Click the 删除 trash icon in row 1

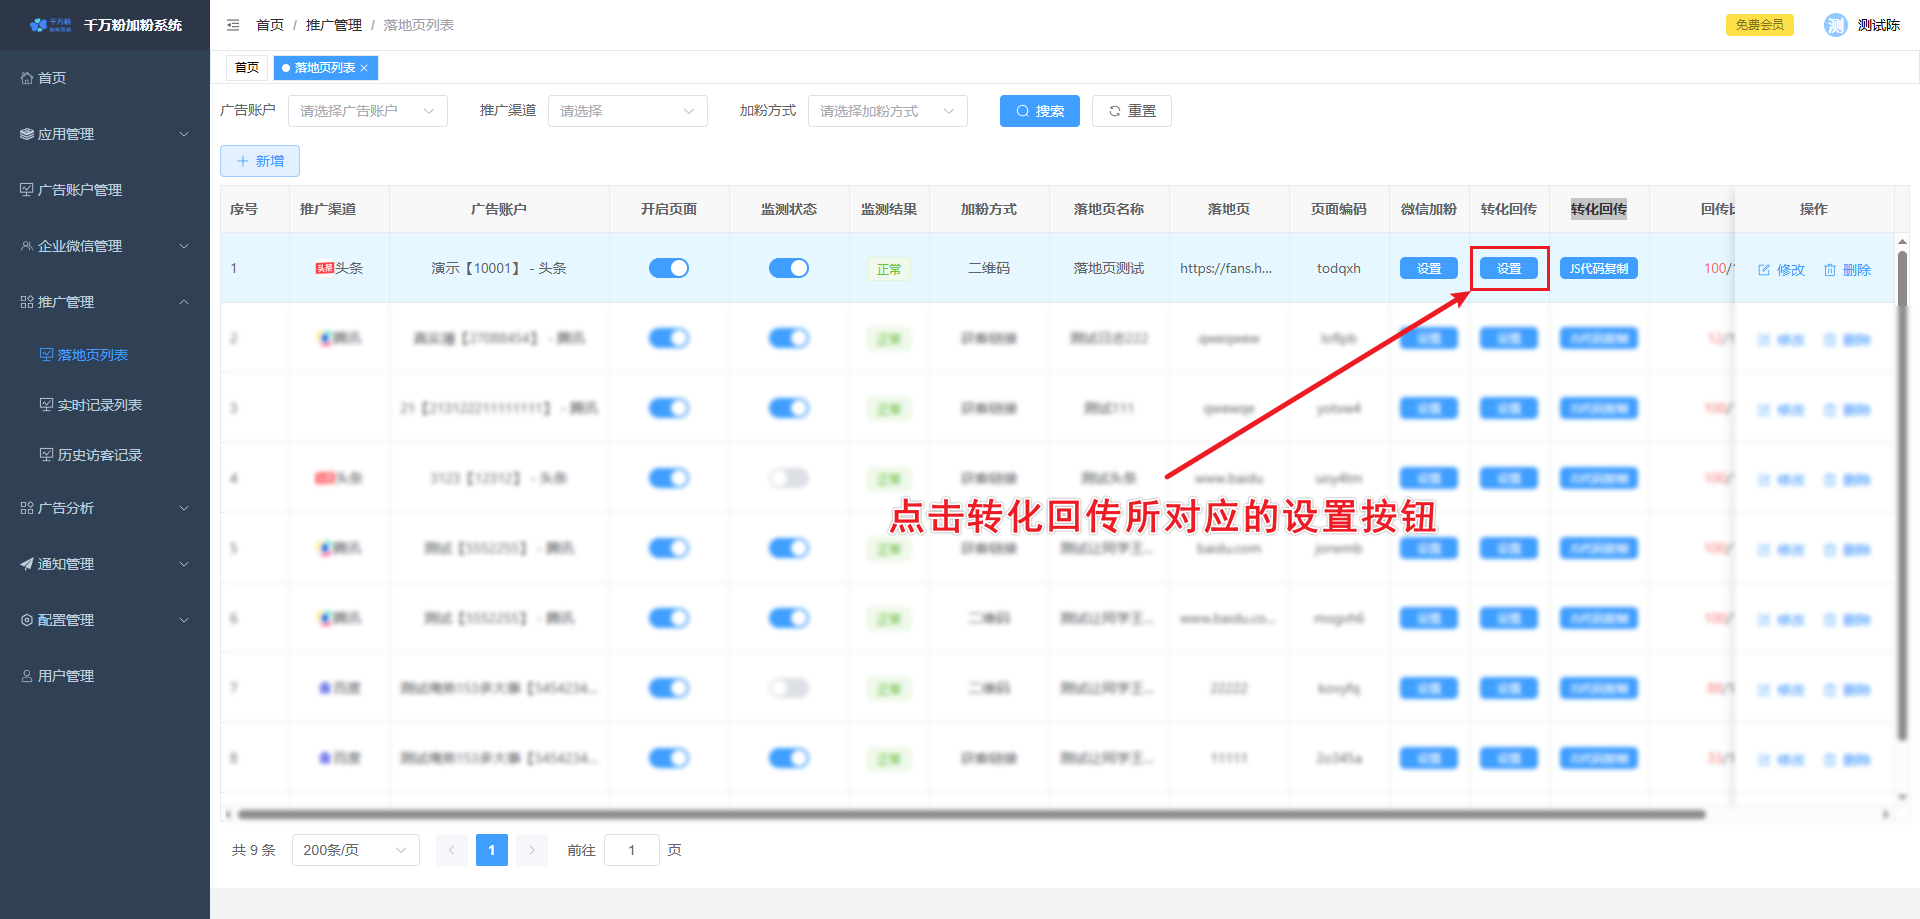1830,270
